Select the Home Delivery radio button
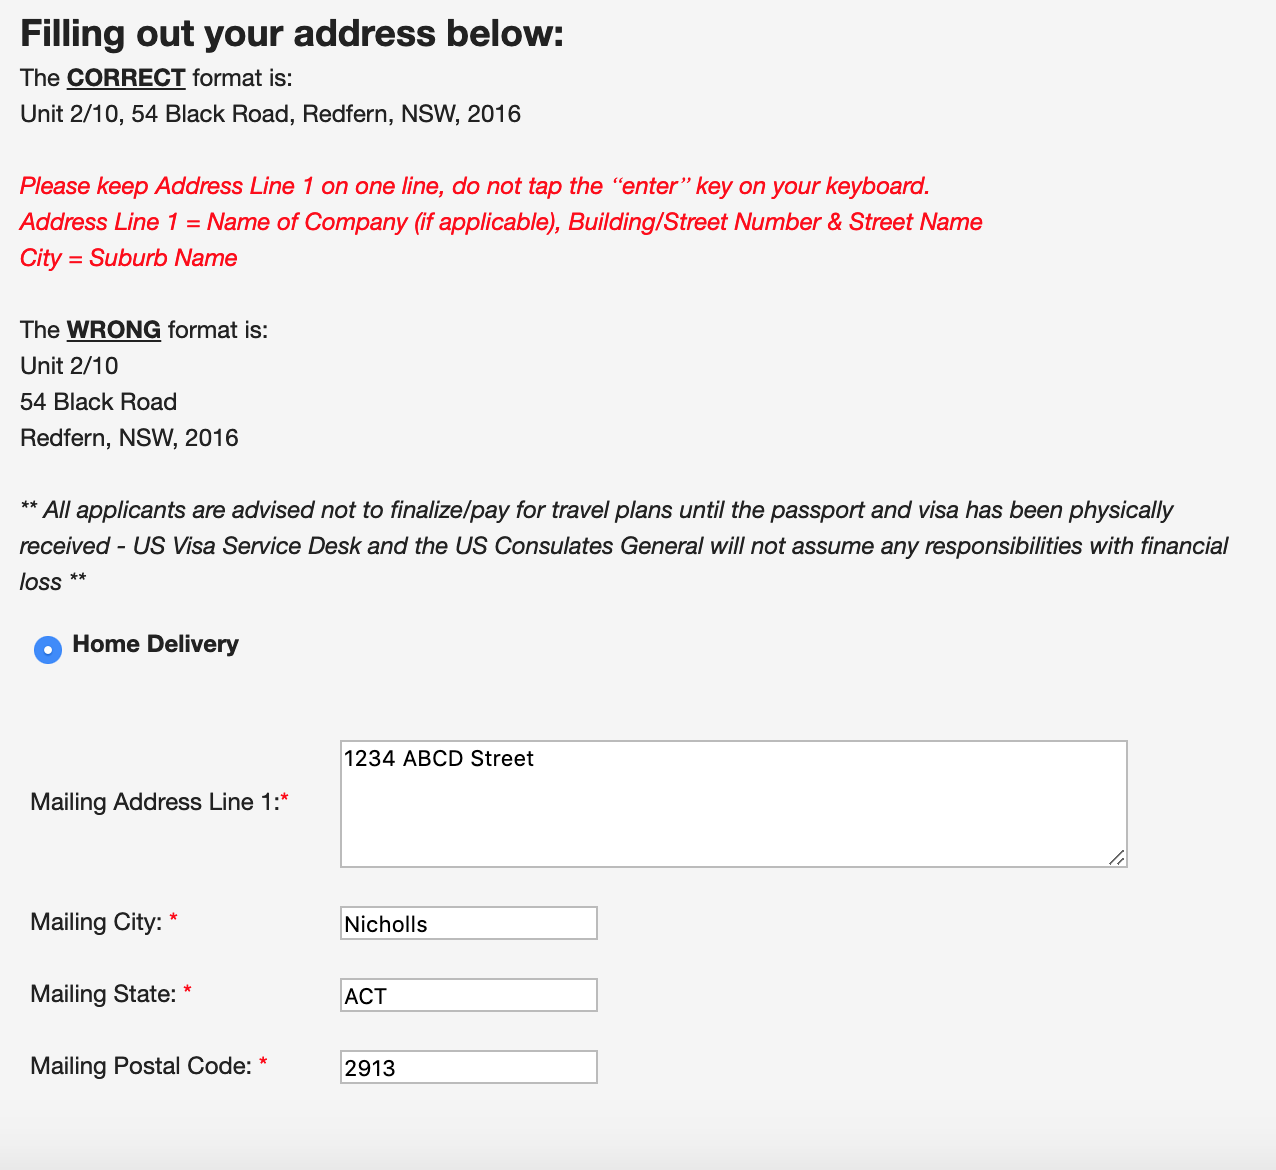This screenshot has width=1276, height=1170. click(x=48, y=650)
